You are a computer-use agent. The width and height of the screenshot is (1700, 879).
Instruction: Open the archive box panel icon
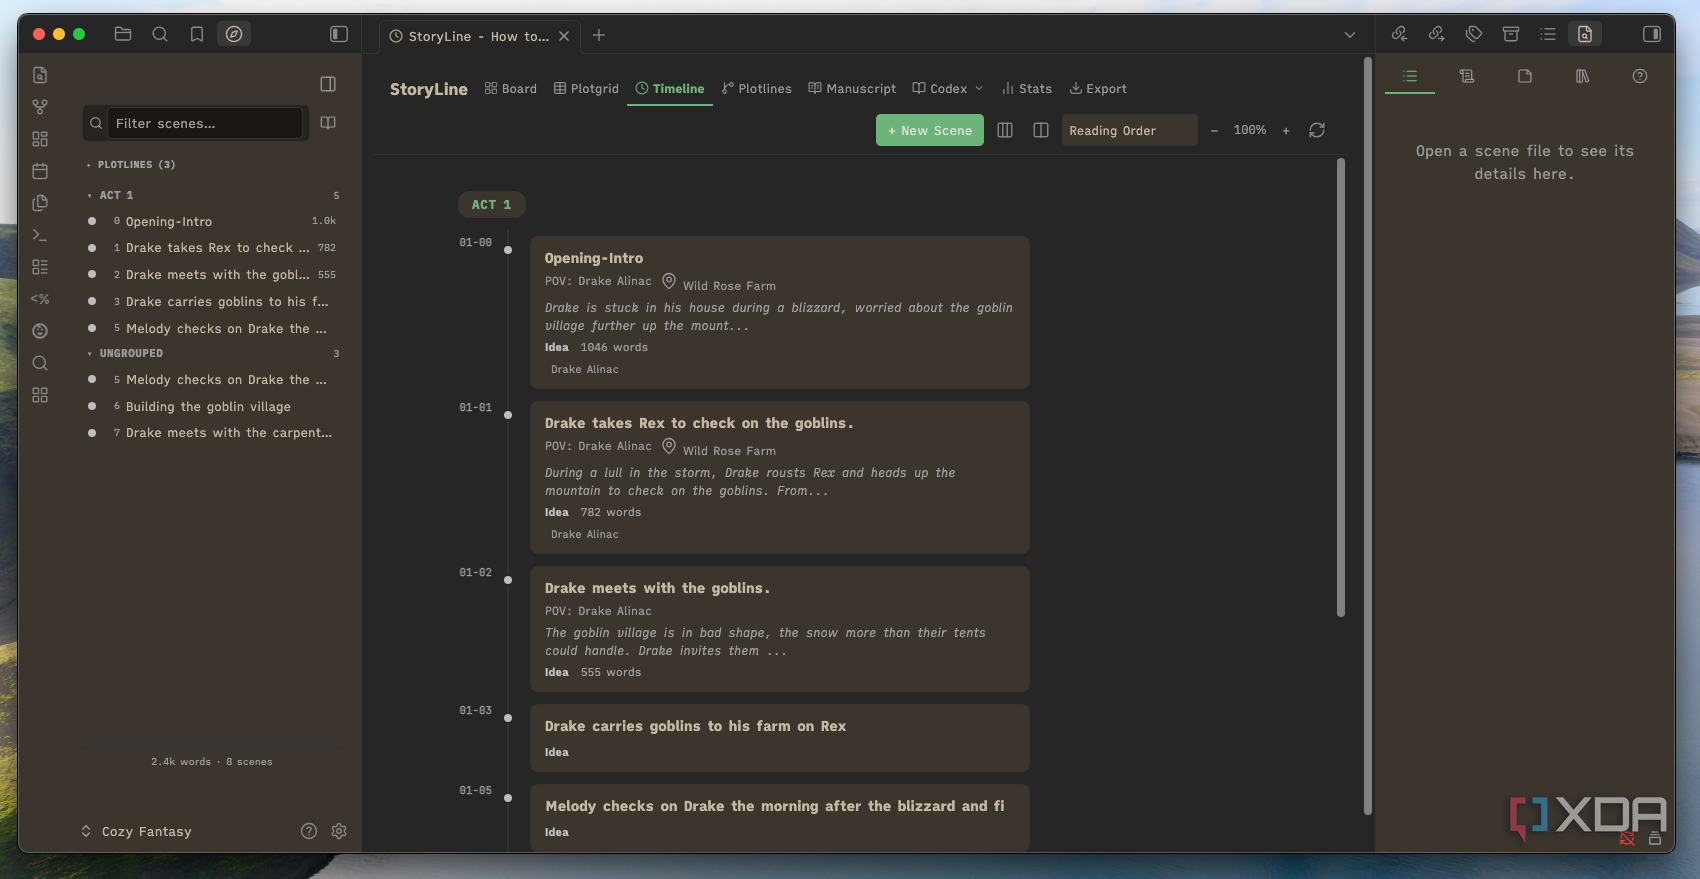[x=1511, y=34]
